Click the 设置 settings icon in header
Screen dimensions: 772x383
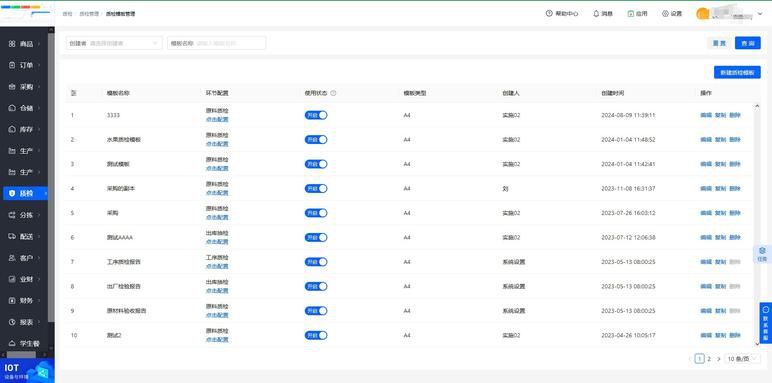(665, 14)
